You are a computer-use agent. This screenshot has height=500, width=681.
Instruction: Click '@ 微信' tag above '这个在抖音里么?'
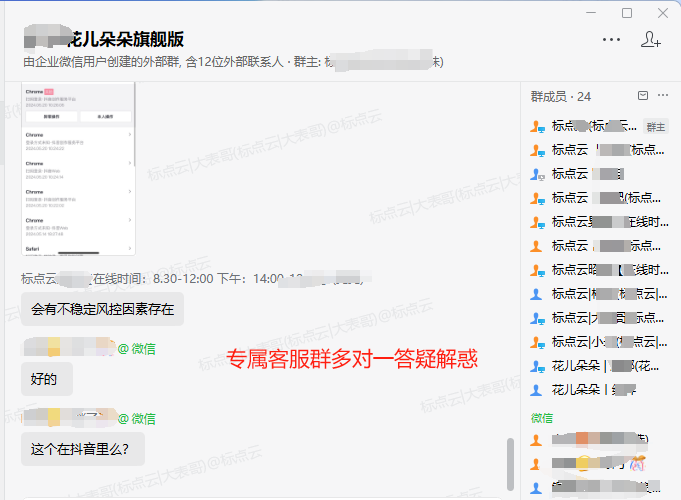(136, 419)
